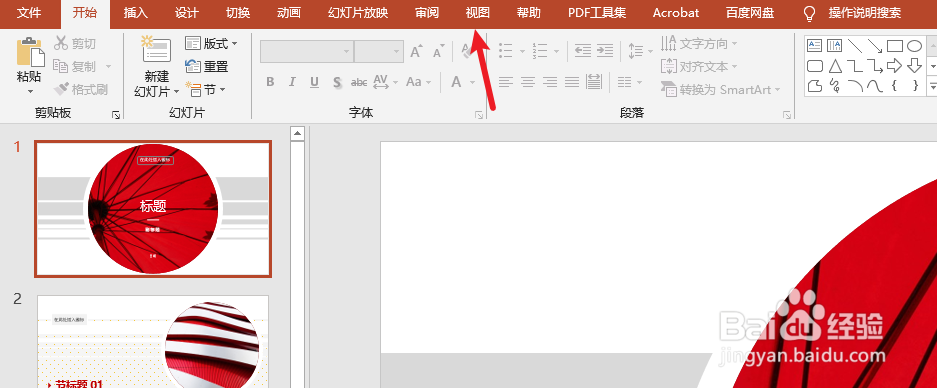937x388 pixels.
Task: Click the Bullets list icon
Action: 506,50
